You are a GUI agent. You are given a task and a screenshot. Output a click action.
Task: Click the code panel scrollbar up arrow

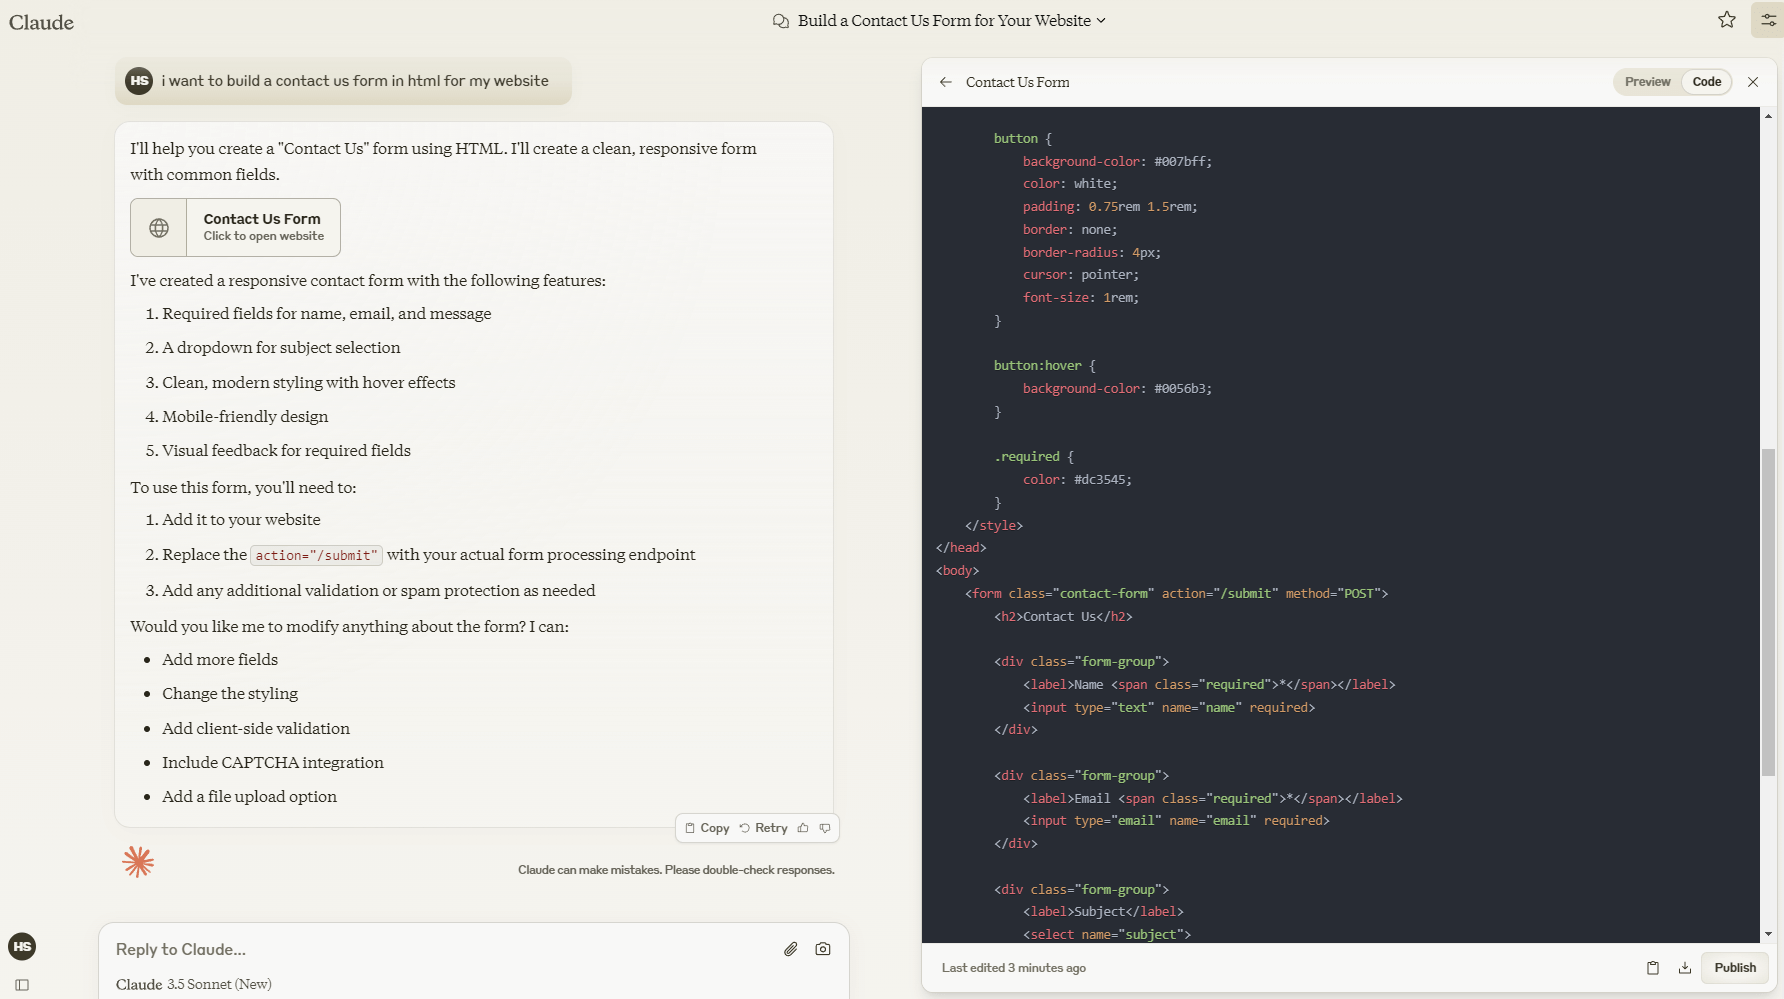[1768, 117]
